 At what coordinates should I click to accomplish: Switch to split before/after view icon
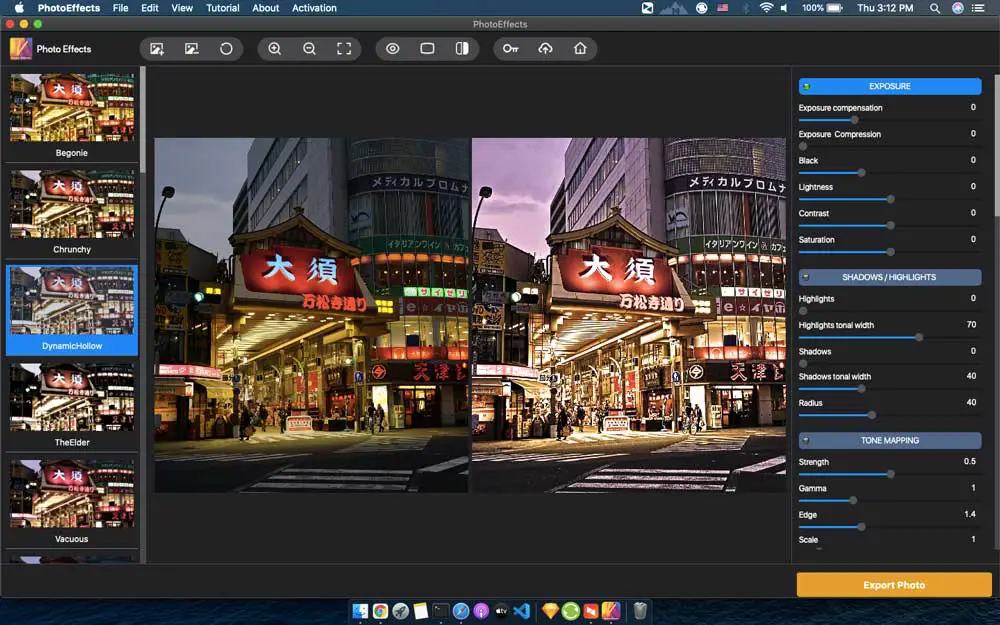pos(462,48)
